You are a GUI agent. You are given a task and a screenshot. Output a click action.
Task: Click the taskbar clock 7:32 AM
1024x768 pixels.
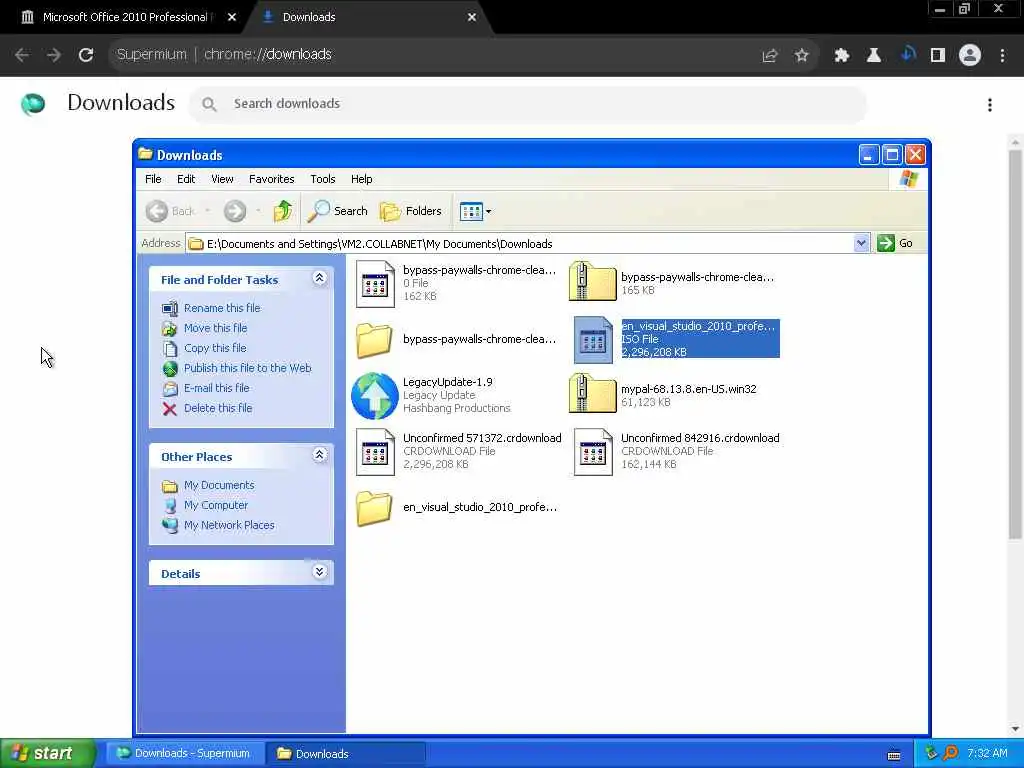[987, 754]
